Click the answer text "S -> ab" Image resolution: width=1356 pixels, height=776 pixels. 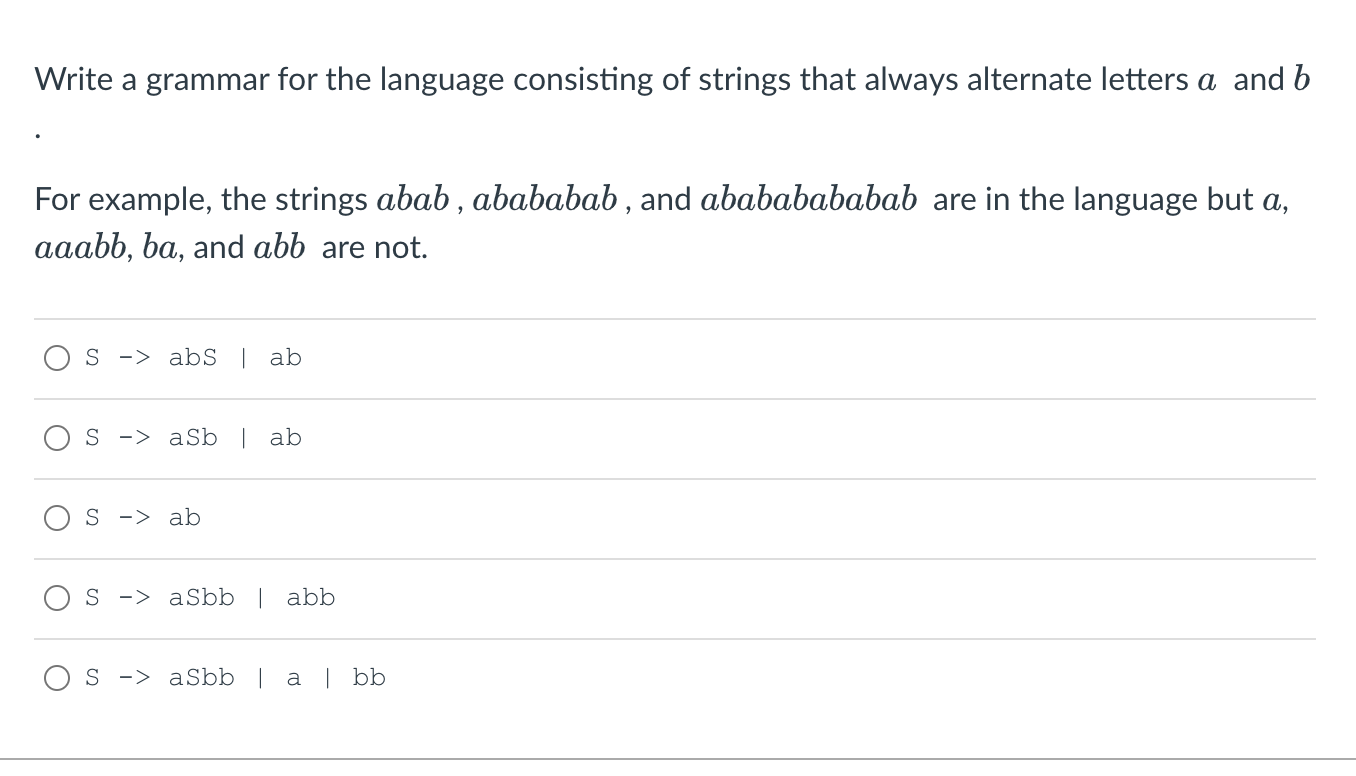click(x=145, y=518)
